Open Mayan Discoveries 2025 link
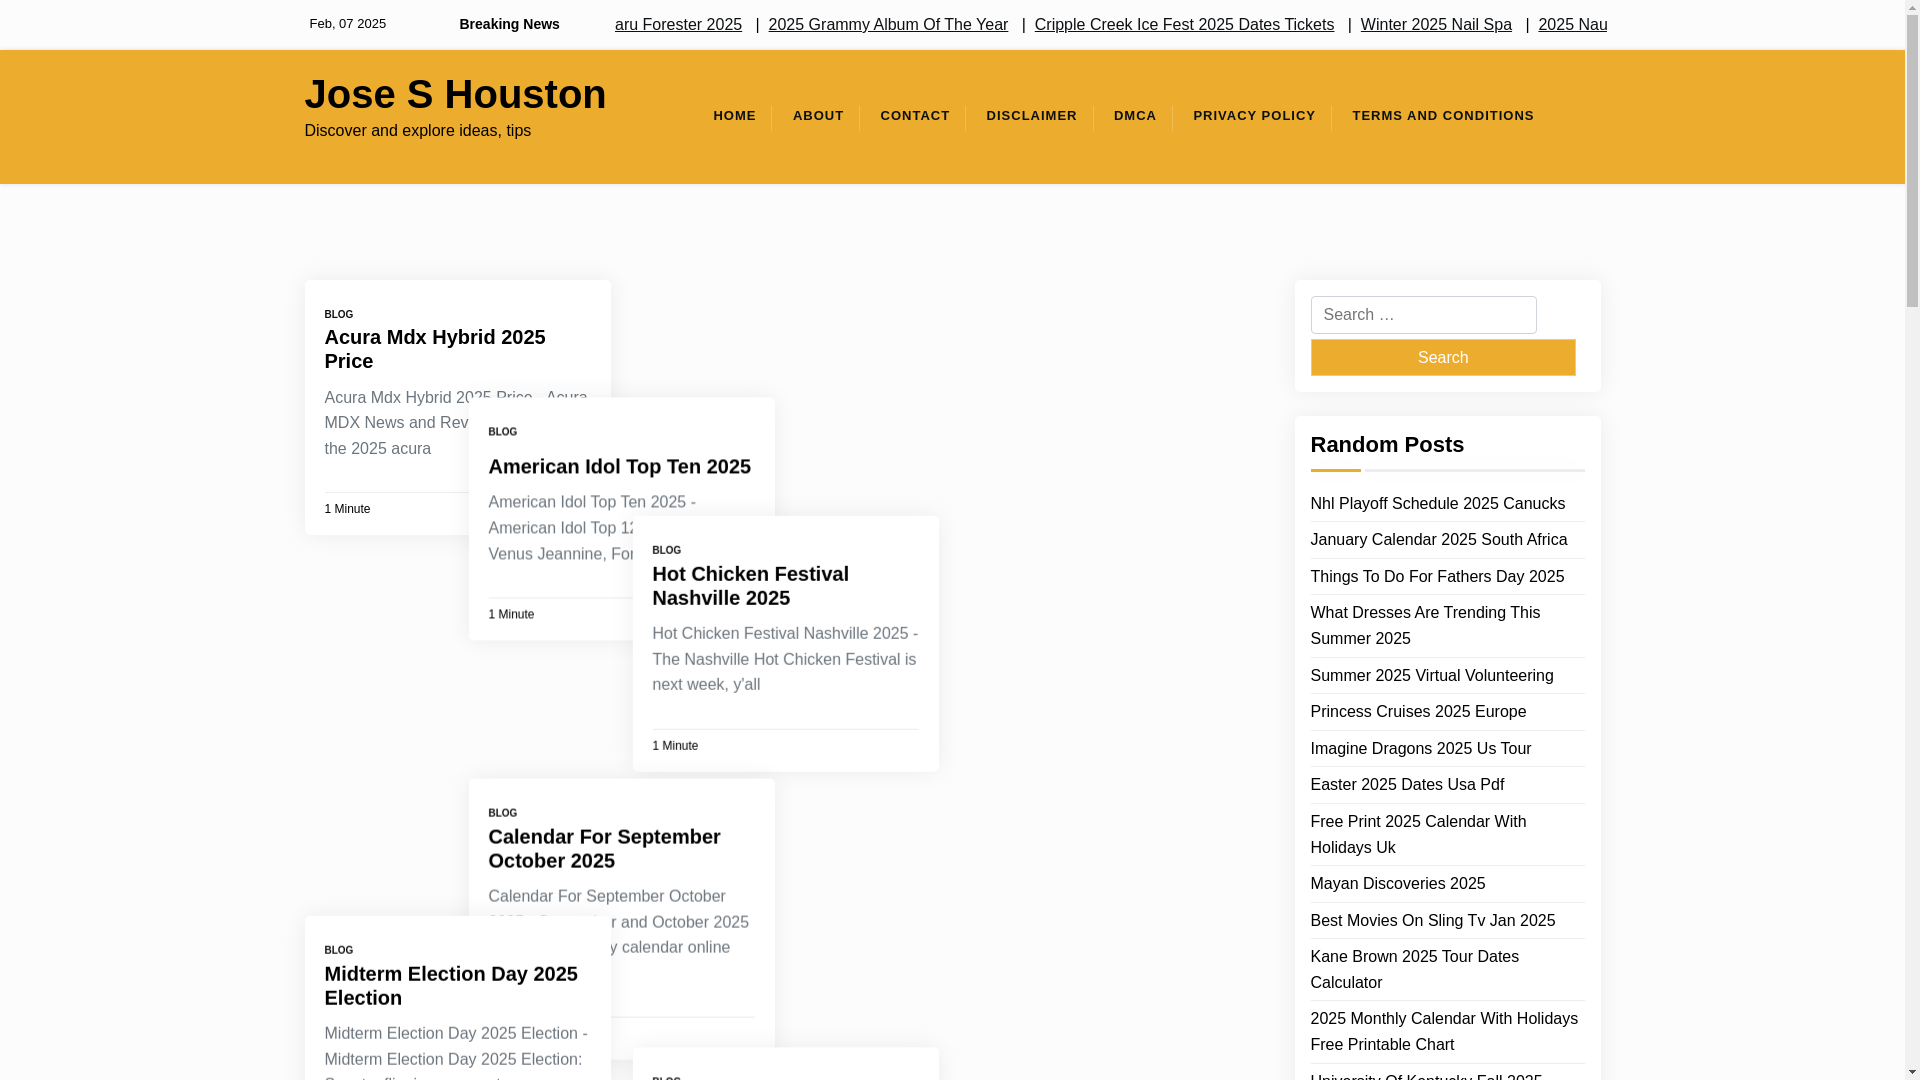 coord(1397,884)
